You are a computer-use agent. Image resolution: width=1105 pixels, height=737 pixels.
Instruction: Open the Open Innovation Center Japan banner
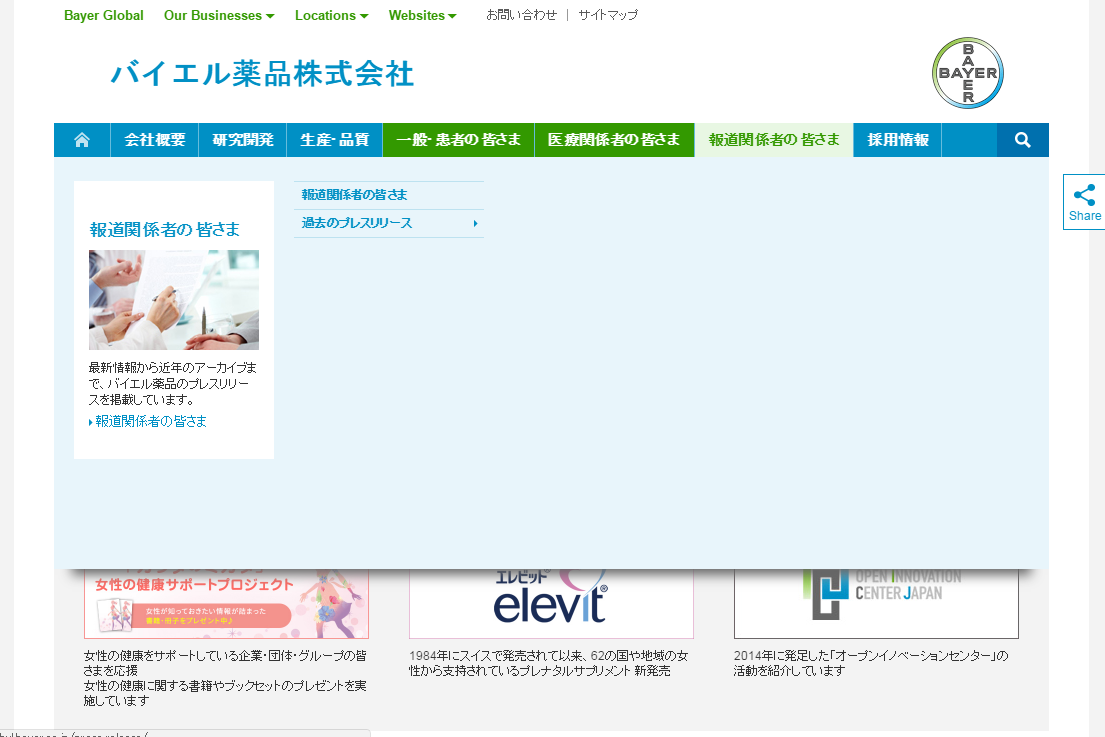coord(876,603)
